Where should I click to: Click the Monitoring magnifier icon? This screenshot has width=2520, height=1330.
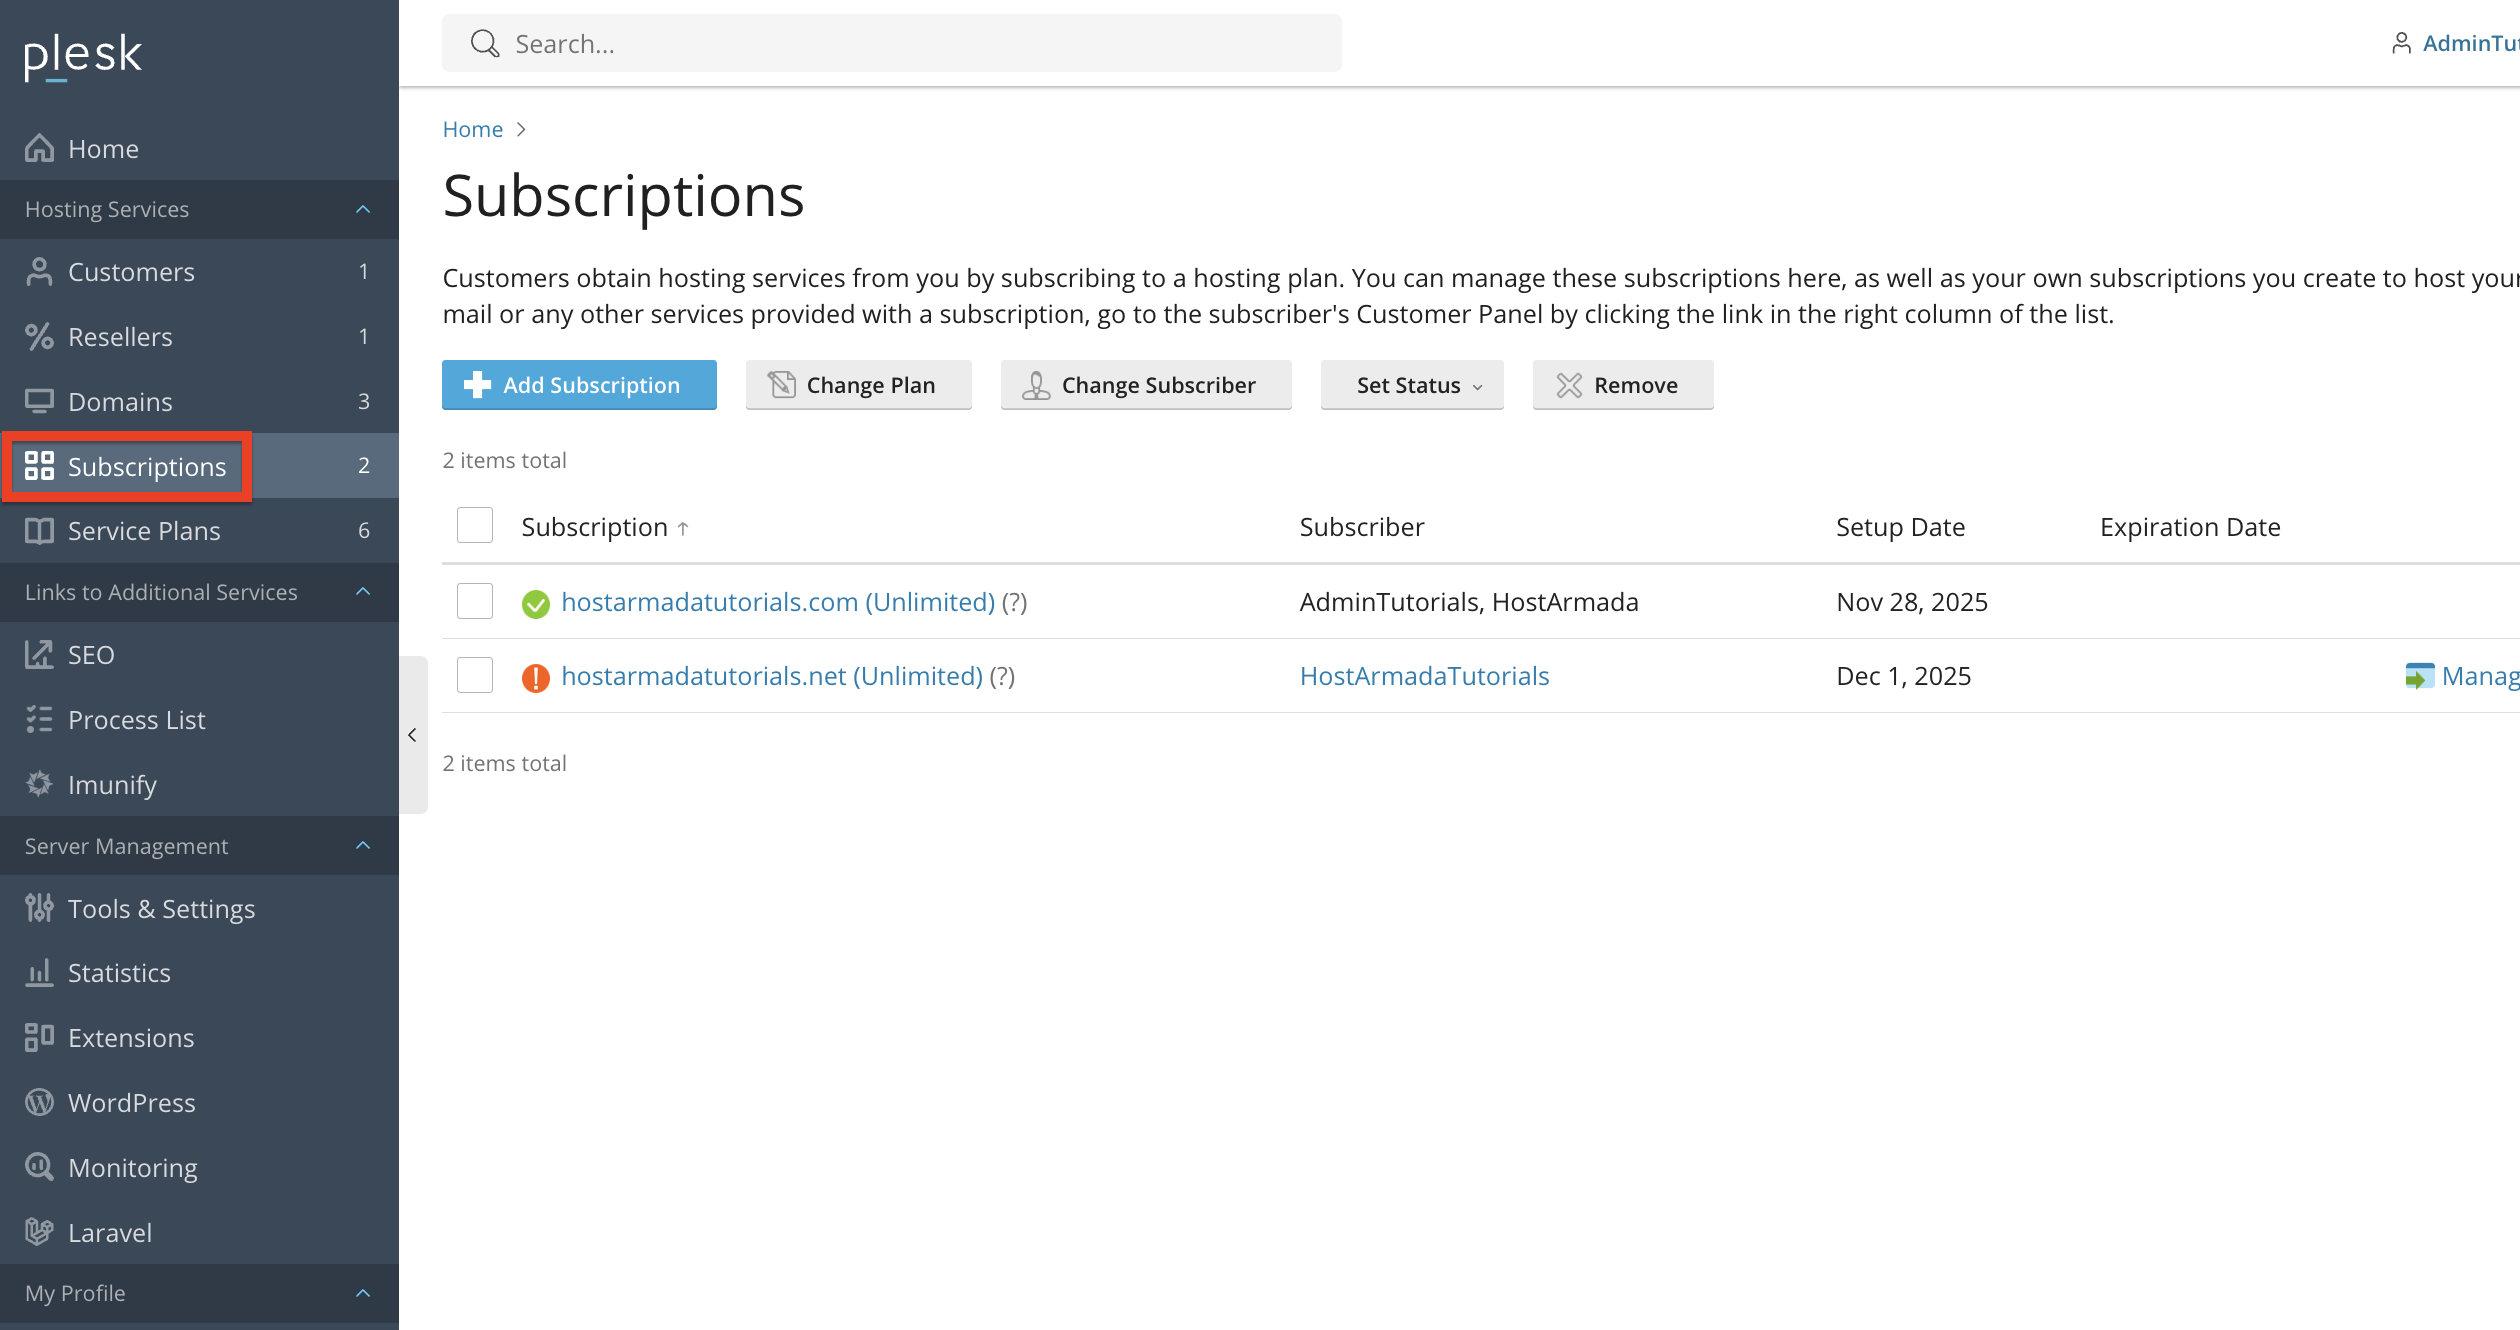[x=39, y=1168]
